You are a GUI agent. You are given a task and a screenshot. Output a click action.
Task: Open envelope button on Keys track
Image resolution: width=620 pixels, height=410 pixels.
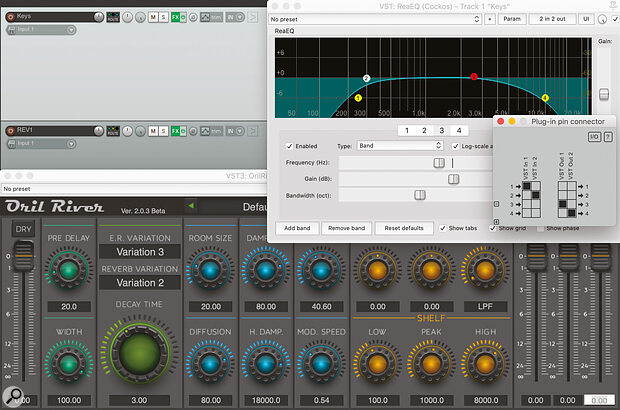(x=205, y=17)
